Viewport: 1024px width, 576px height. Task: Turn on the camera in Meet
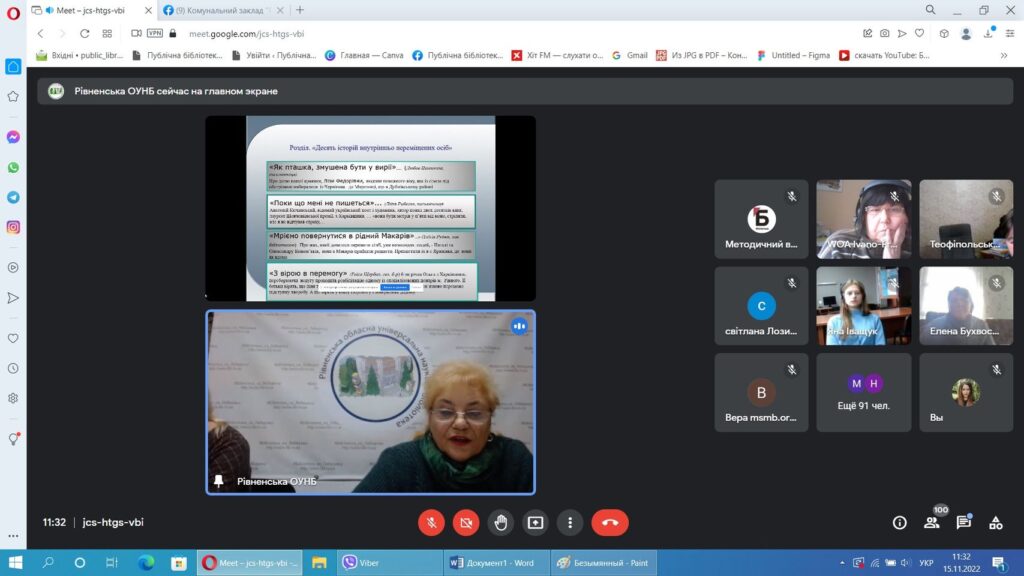click(x=465, y=522)
